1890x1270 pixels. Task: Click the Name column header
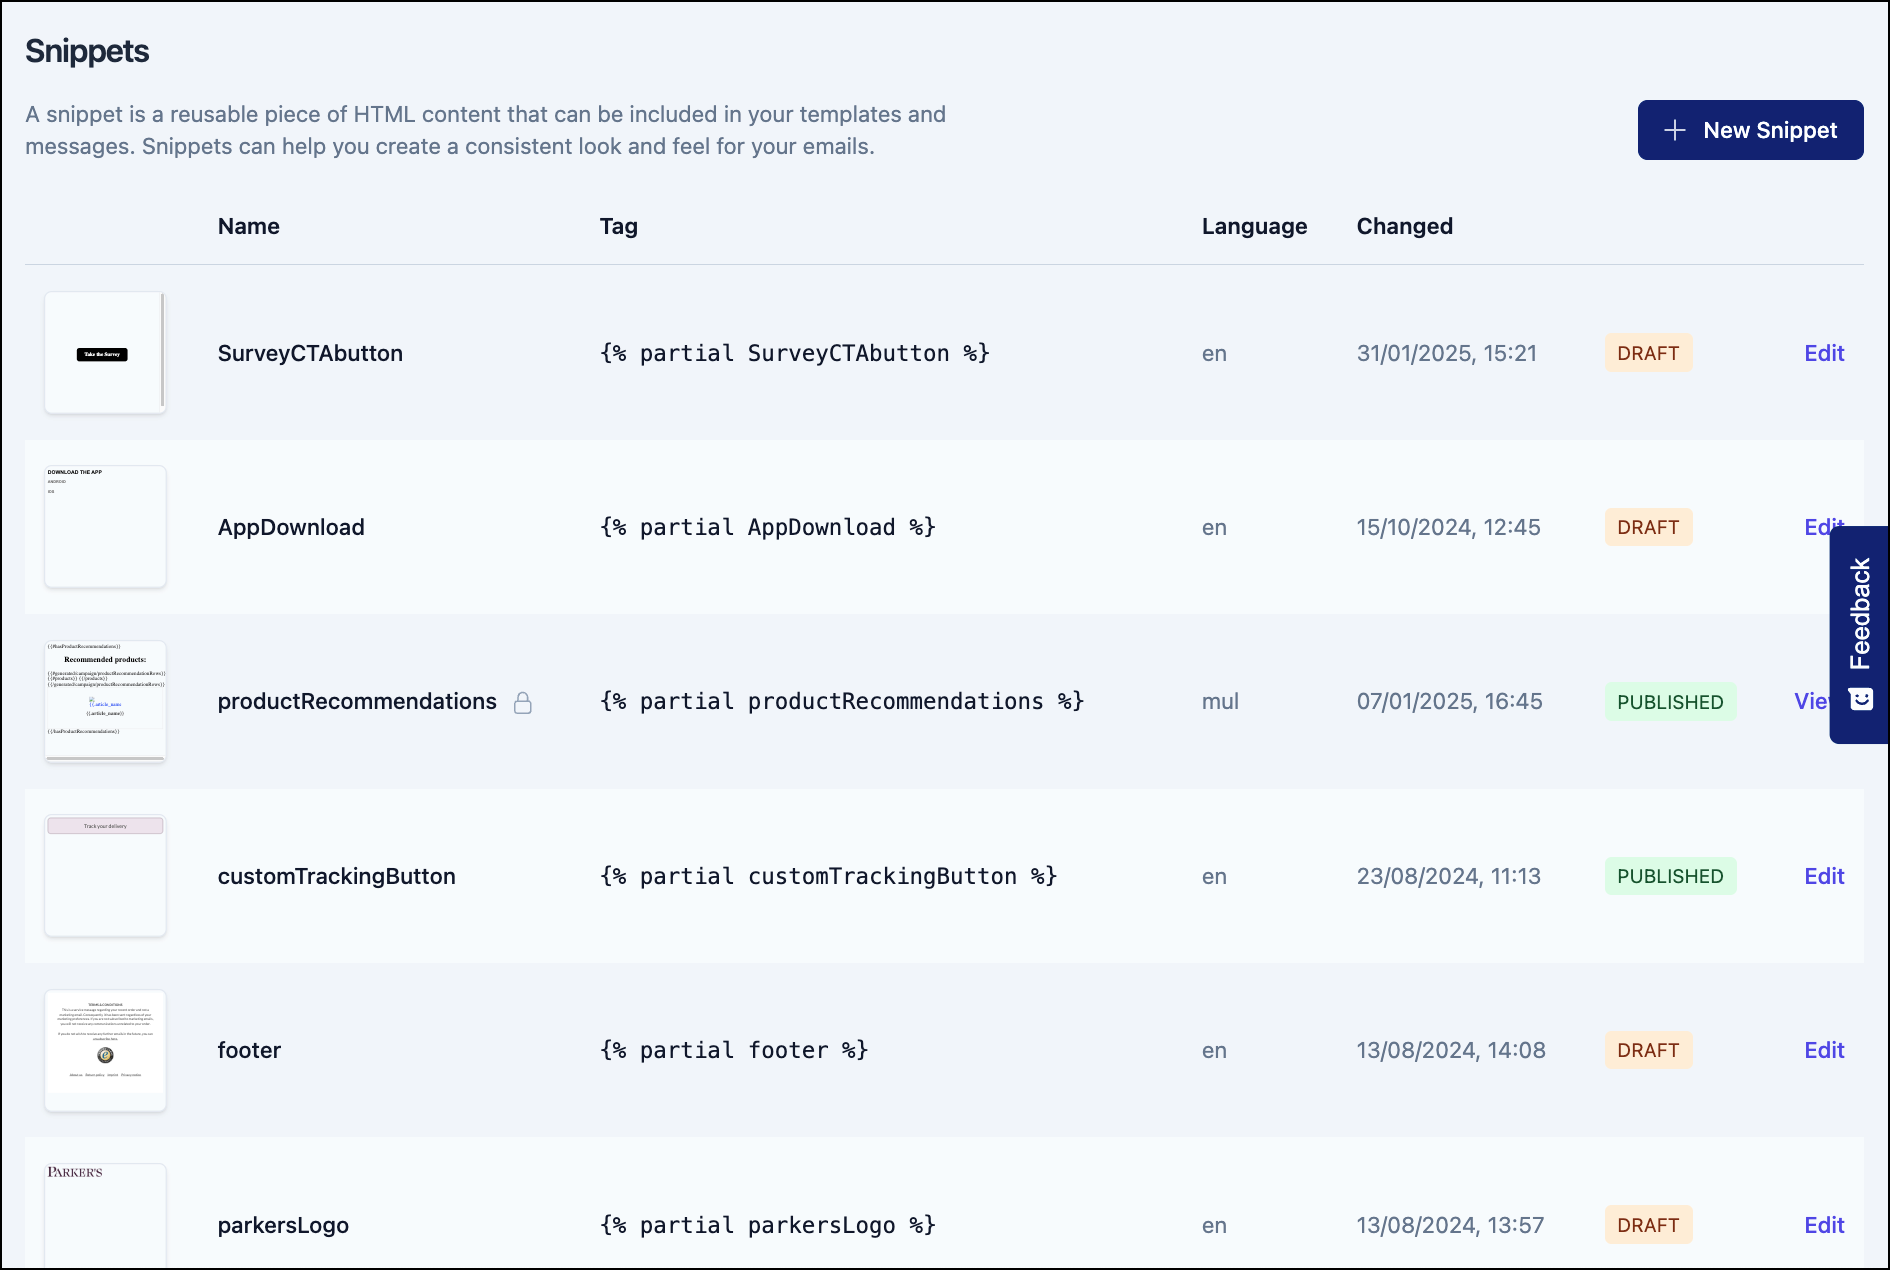point(248,226)
